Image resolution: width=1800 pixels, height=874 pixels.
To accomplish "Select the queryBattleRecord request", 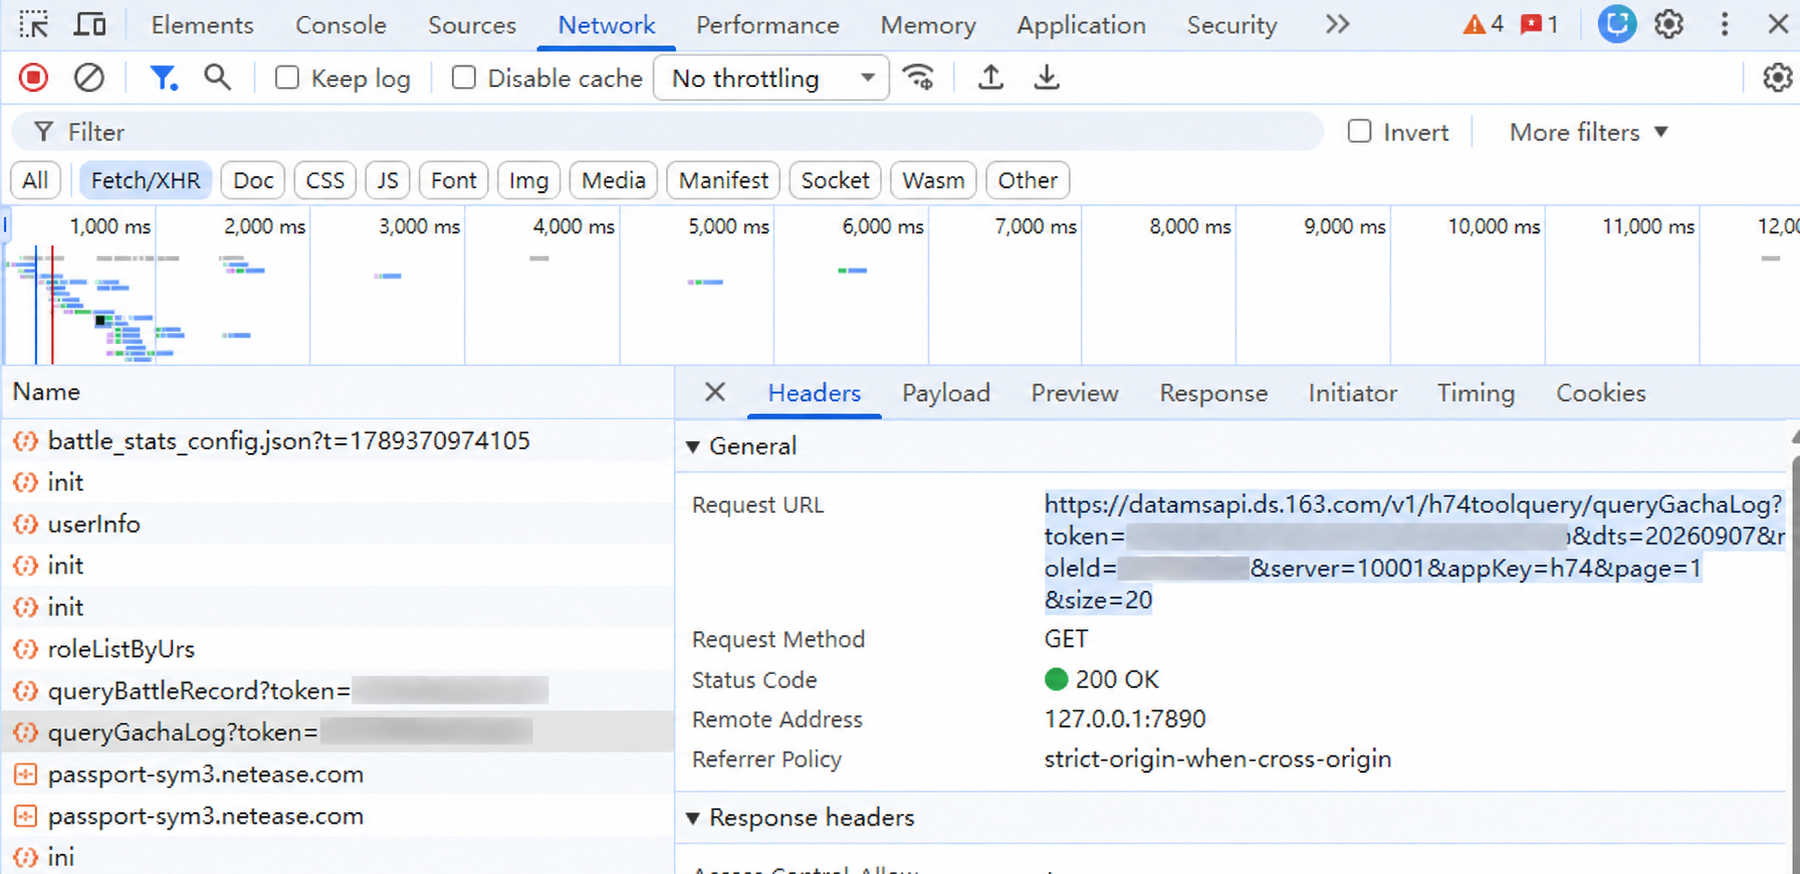I will (x=337, y=691).
